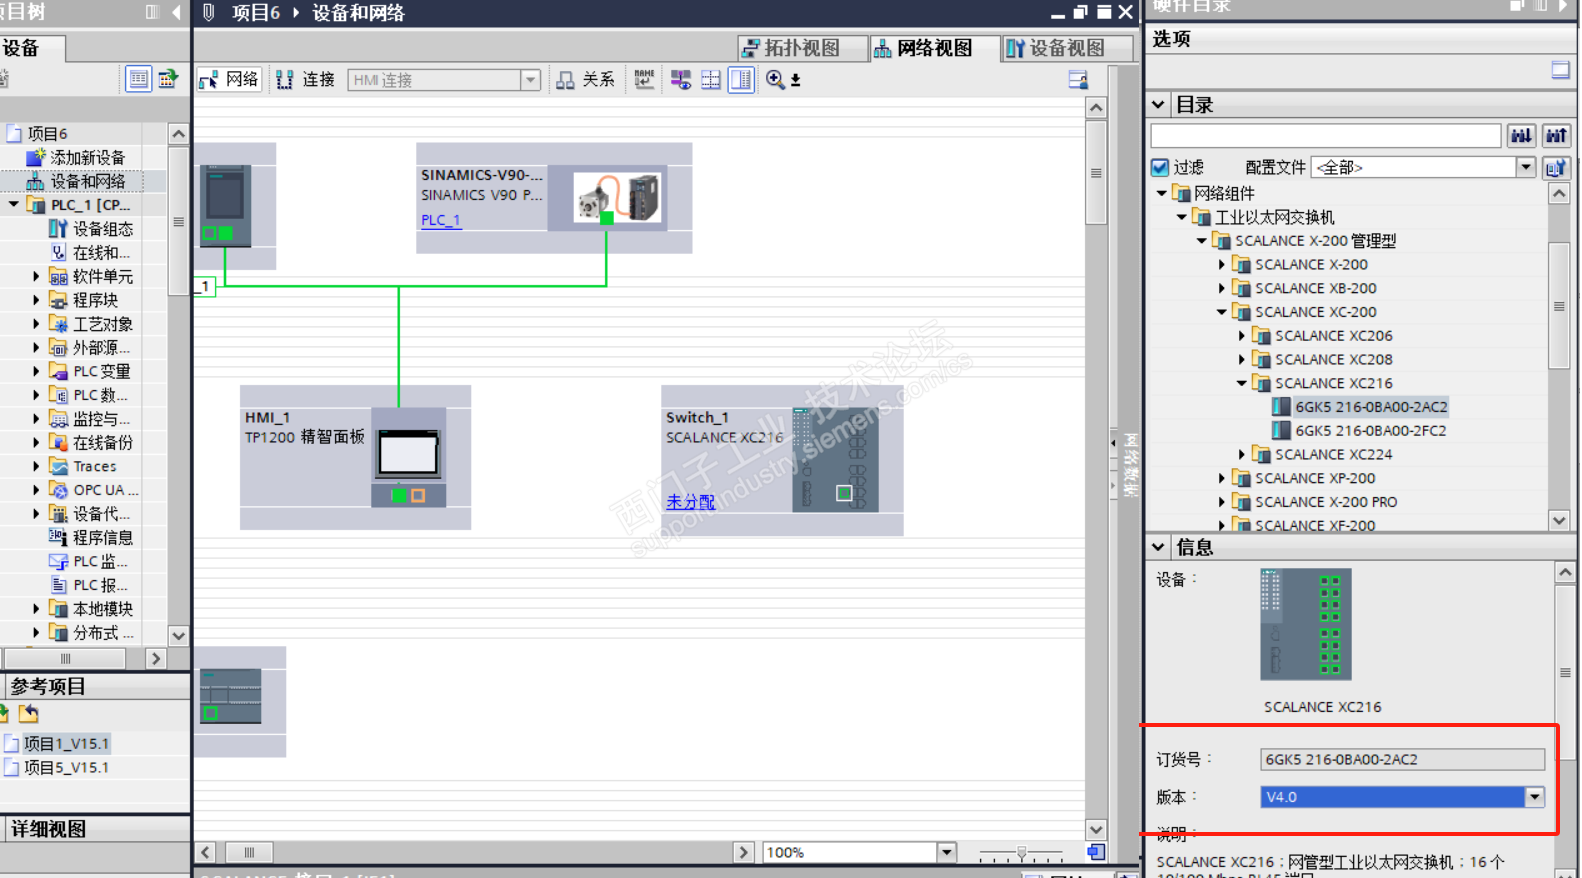Click the profile settings wrench icon
This screenshot has height=878, width=1582.
[x=1556, y=167]
